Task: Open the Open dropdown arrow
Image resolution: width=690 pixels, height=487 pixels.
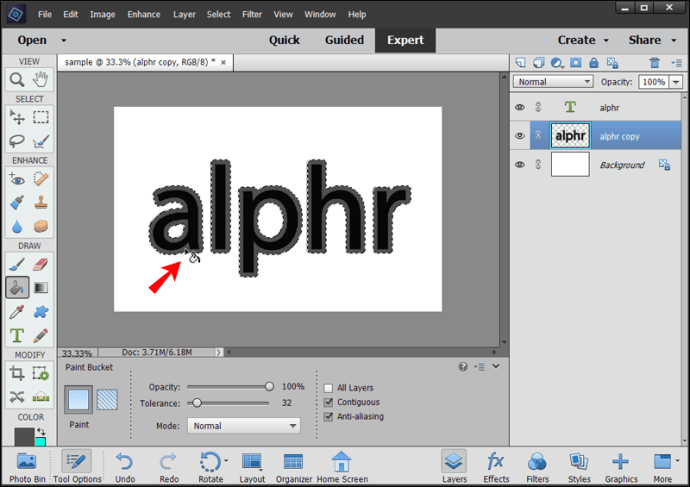Action: pyautogui.click(x=64, y=40)
